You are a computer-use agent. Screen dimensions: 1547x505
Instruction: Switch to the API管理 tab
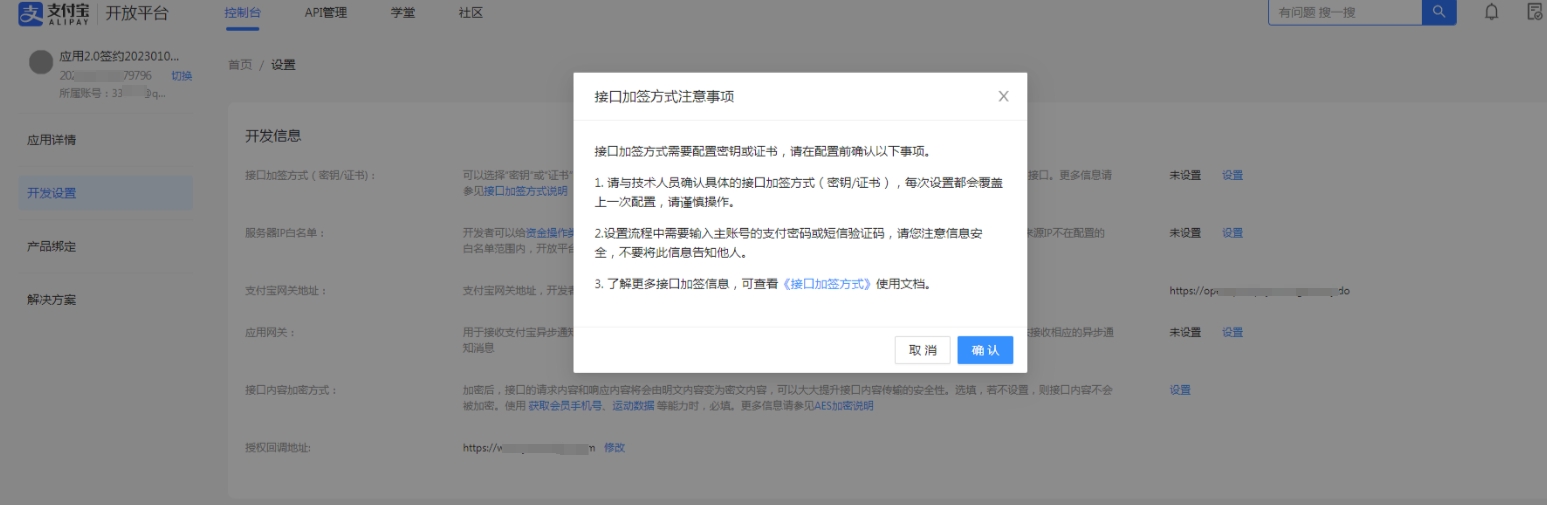[325, 12]
